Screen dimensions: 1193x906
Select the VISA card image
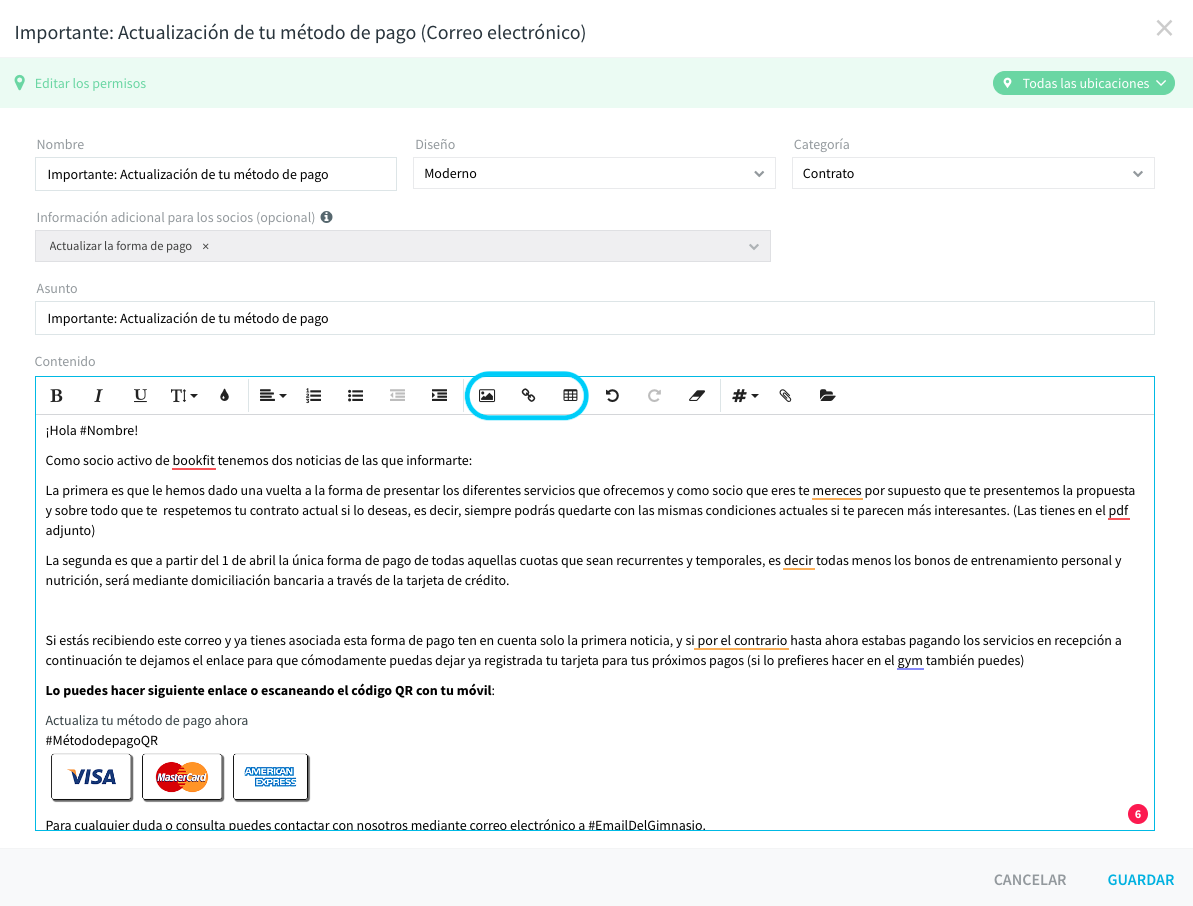pyautogui.click(x=92, y=777)
